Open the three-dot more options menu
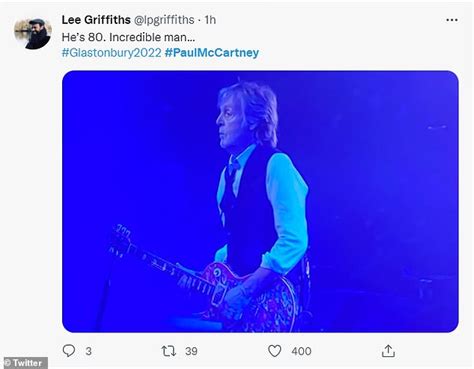The height and width of the screenshot is (369, 474). point(452,20)
